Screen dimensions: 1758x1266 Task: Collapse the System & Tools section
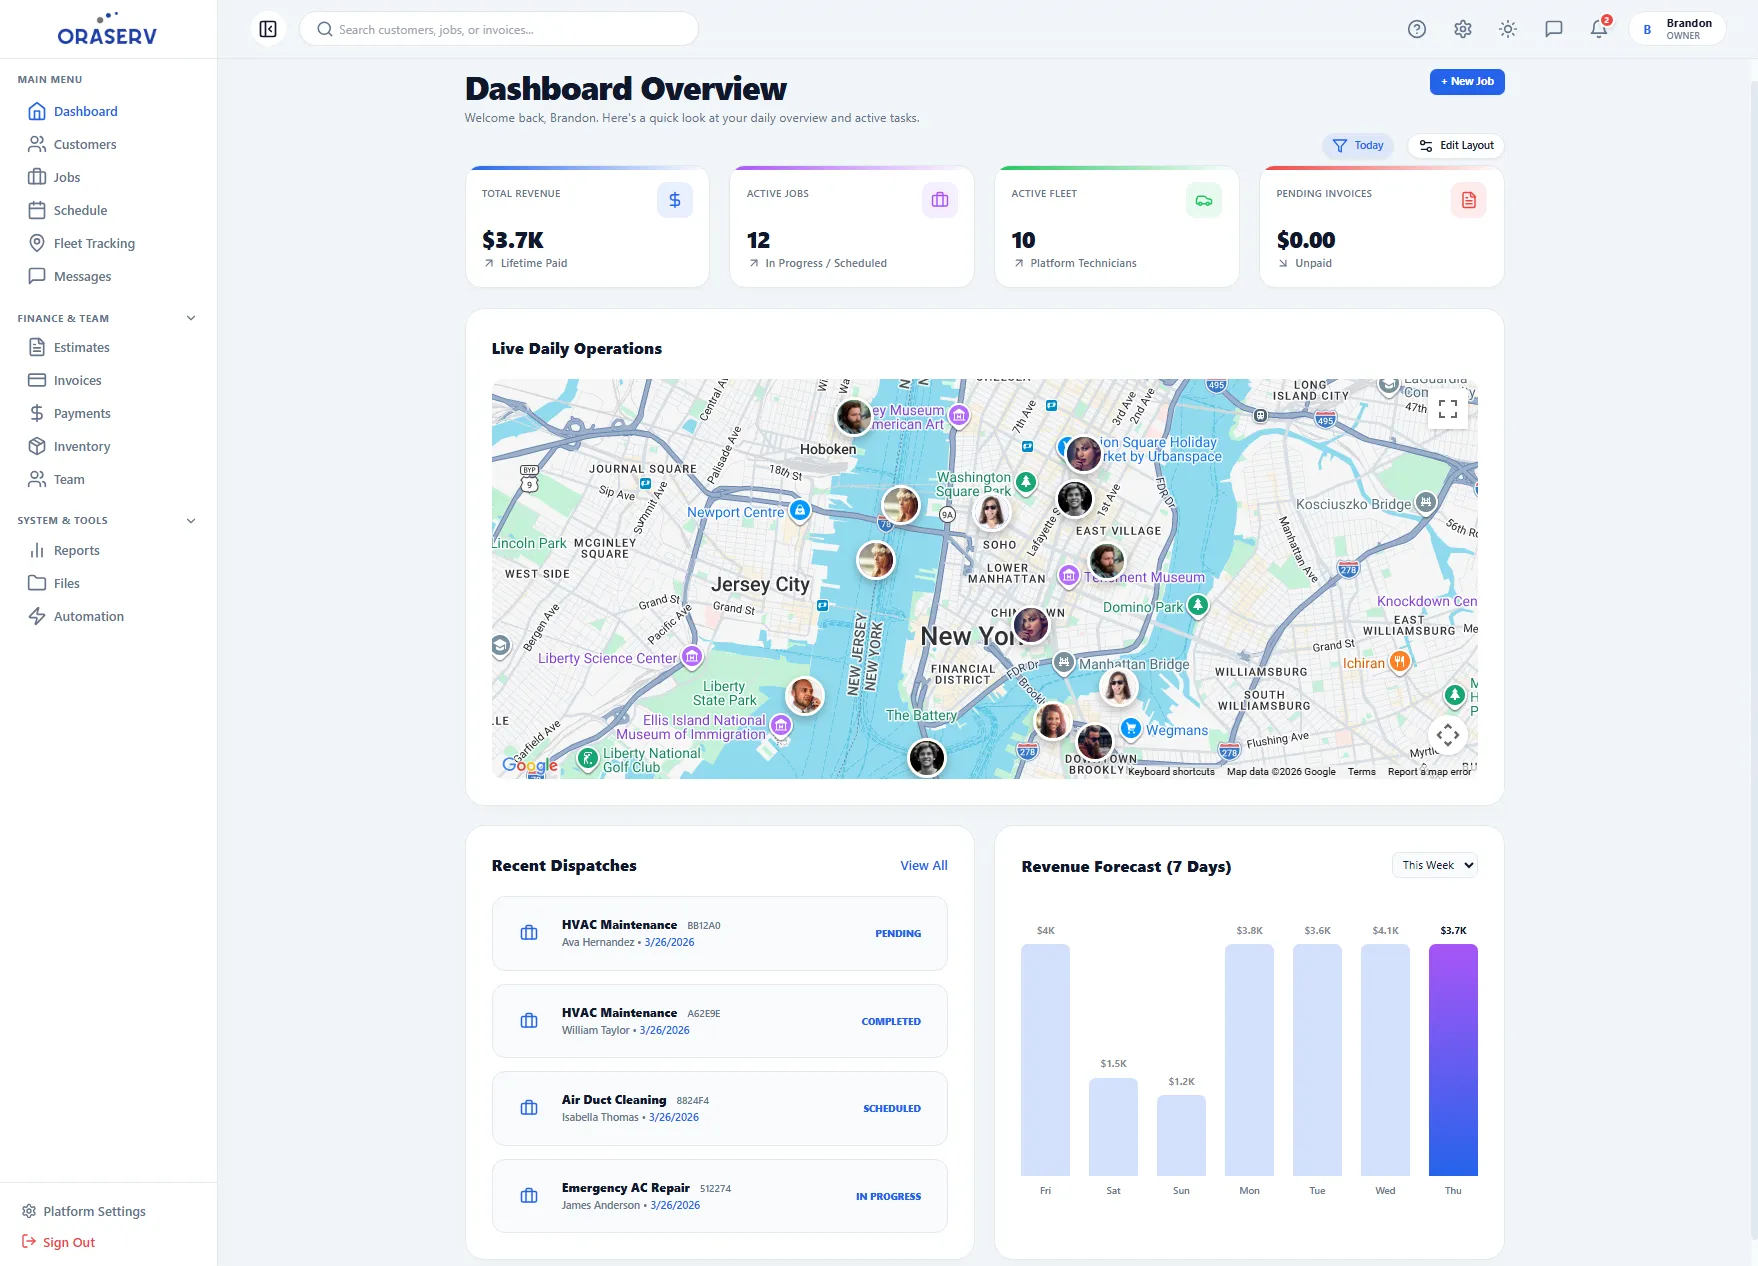pyautogui.click(x=190, y=520)
